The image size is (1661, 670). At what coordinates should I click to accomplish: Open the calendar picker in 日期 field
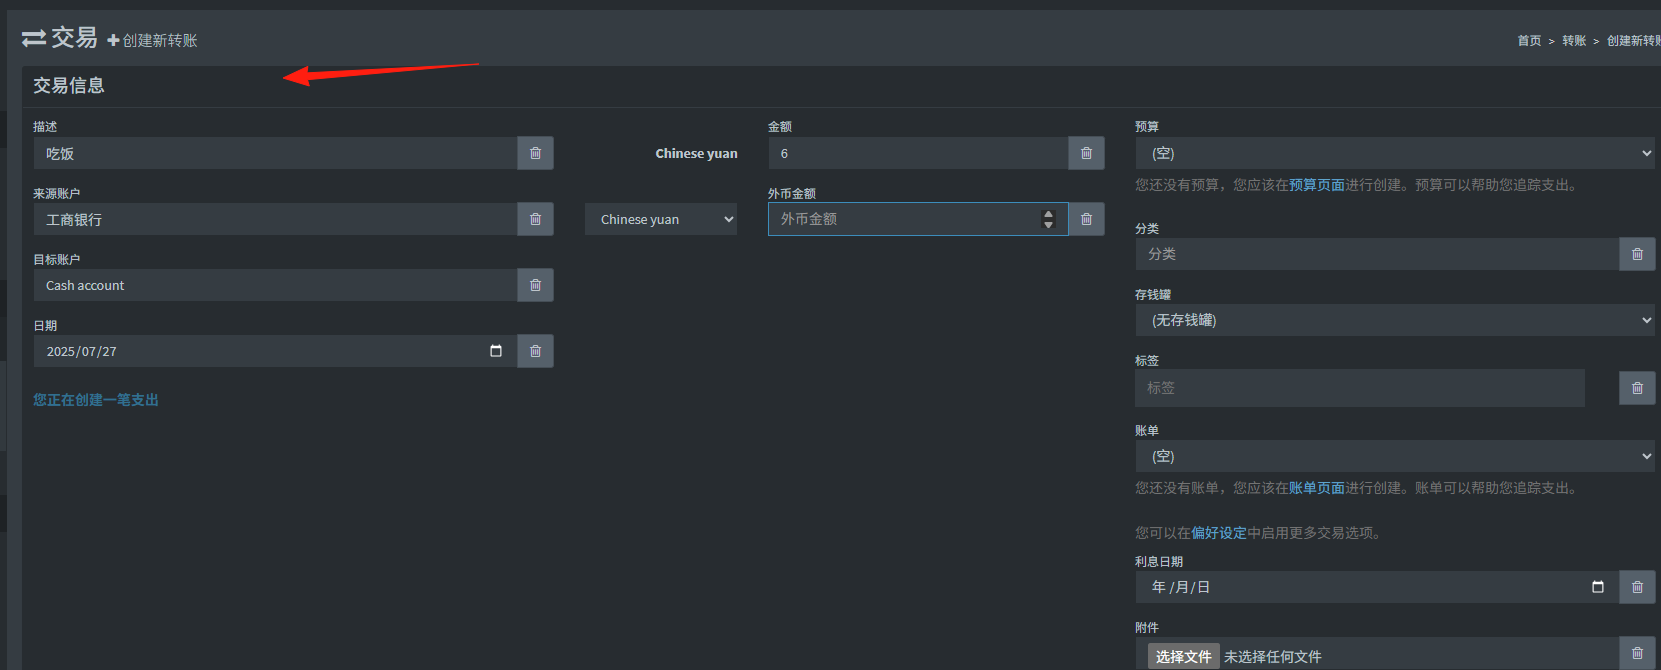coord(496,351)
